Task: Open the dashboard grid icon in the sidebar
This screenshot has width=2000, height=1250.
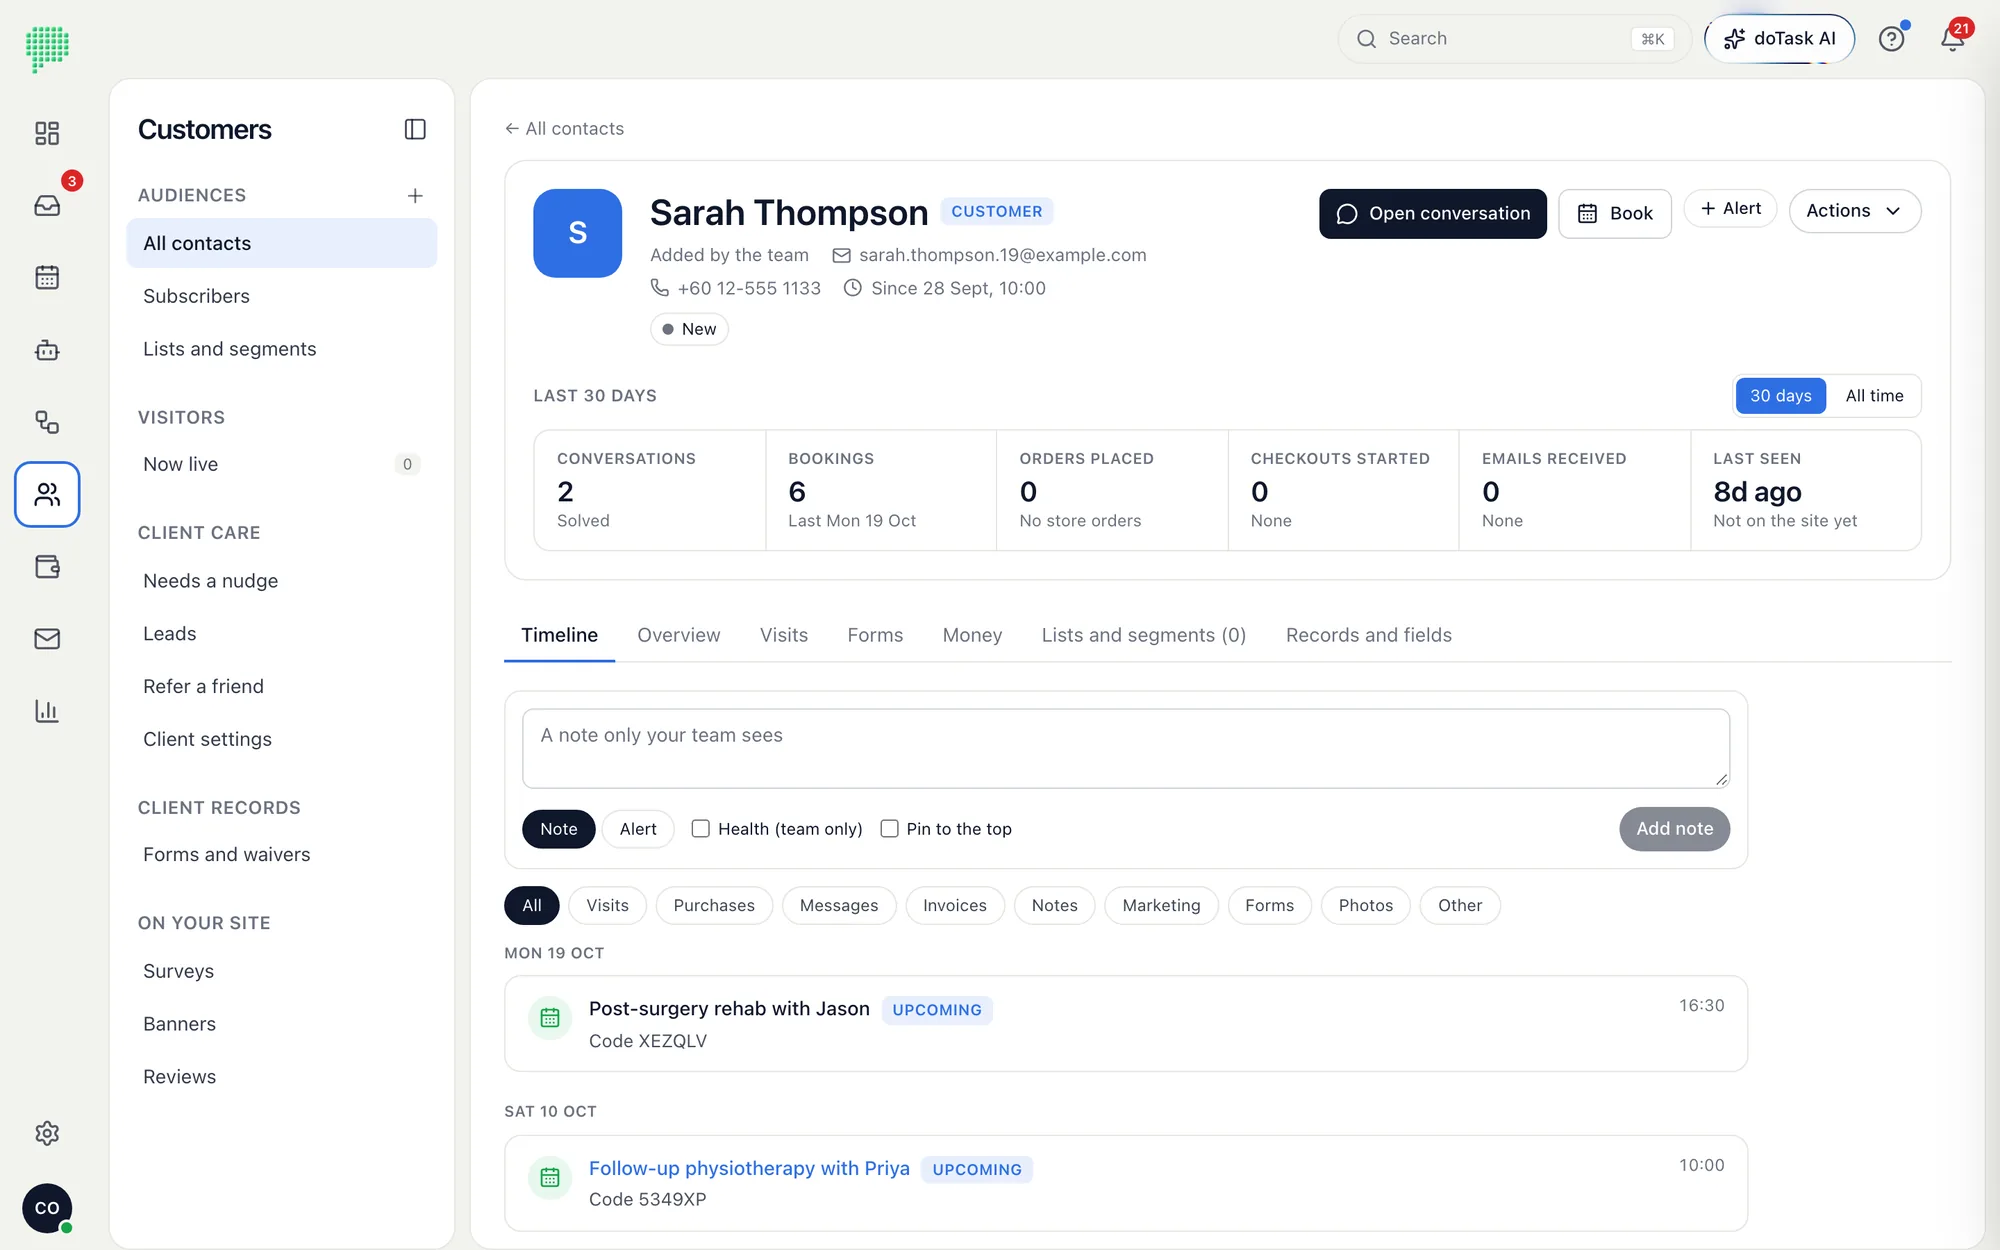Action: [x=47, y=133]
